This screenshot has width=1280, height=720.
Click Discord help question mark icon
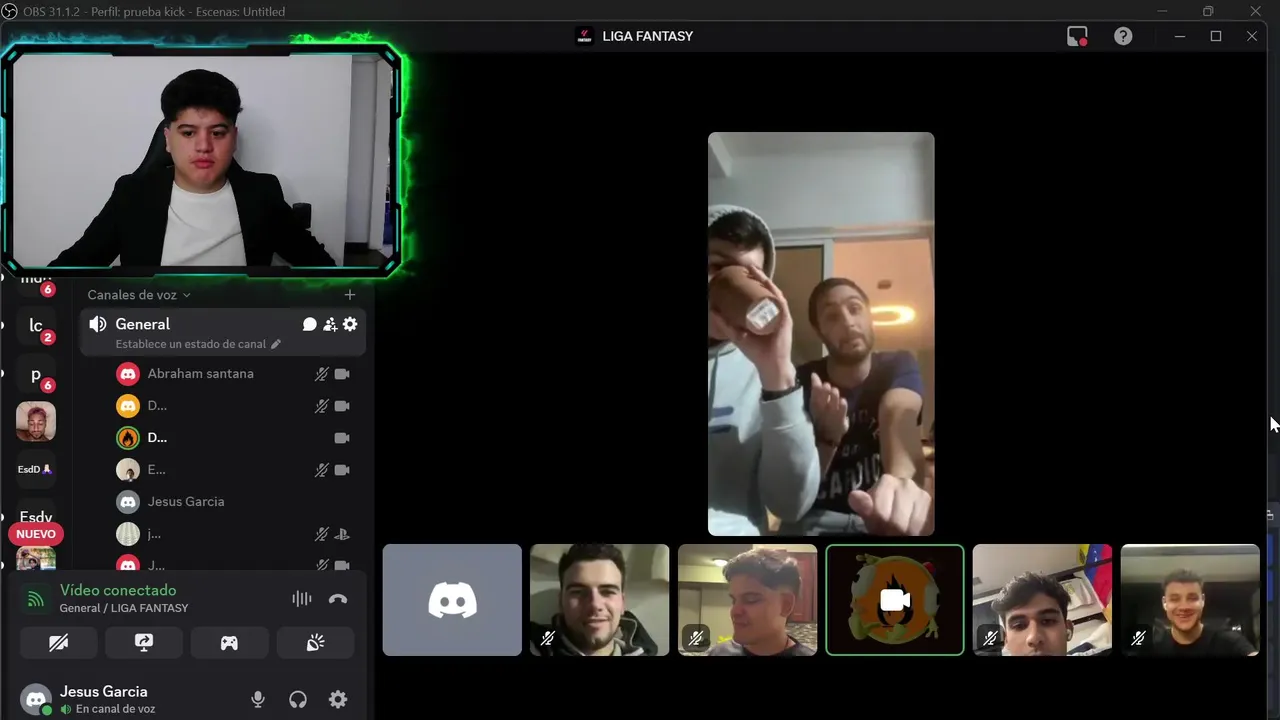(x=1123, y=36)
